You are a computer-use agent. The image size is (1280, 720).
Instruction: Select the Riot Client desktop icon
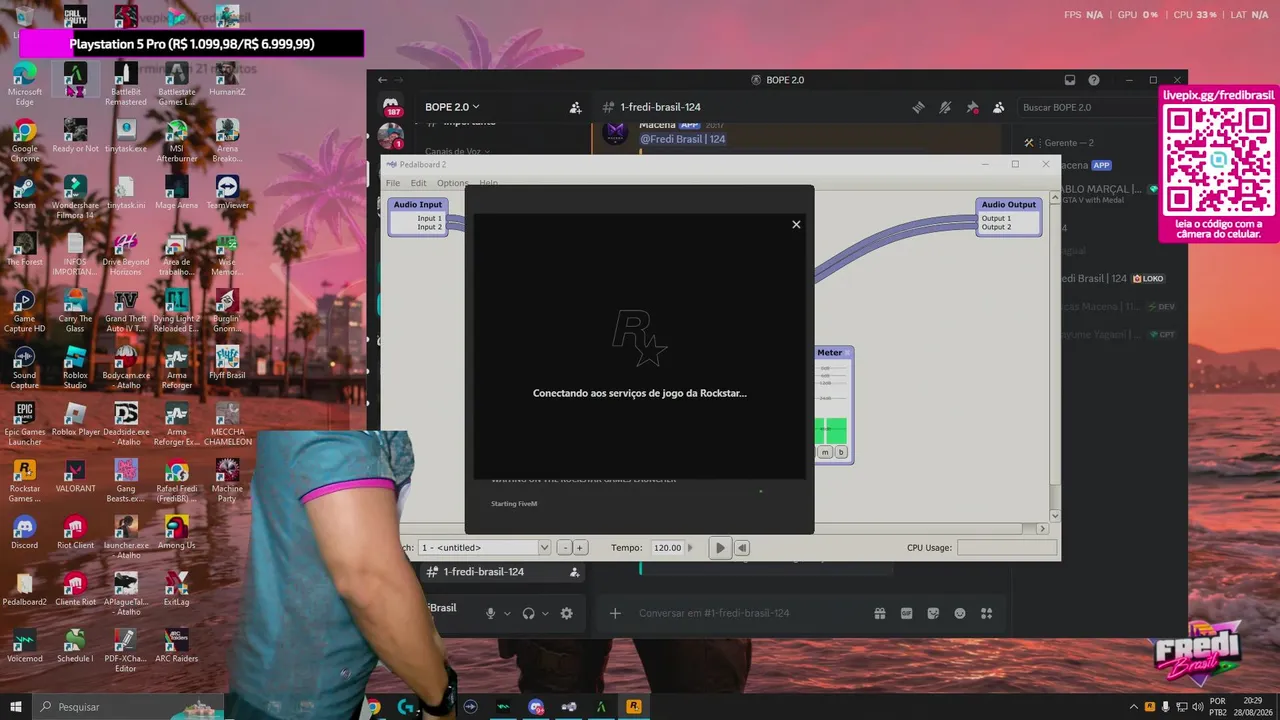[75, 533]
